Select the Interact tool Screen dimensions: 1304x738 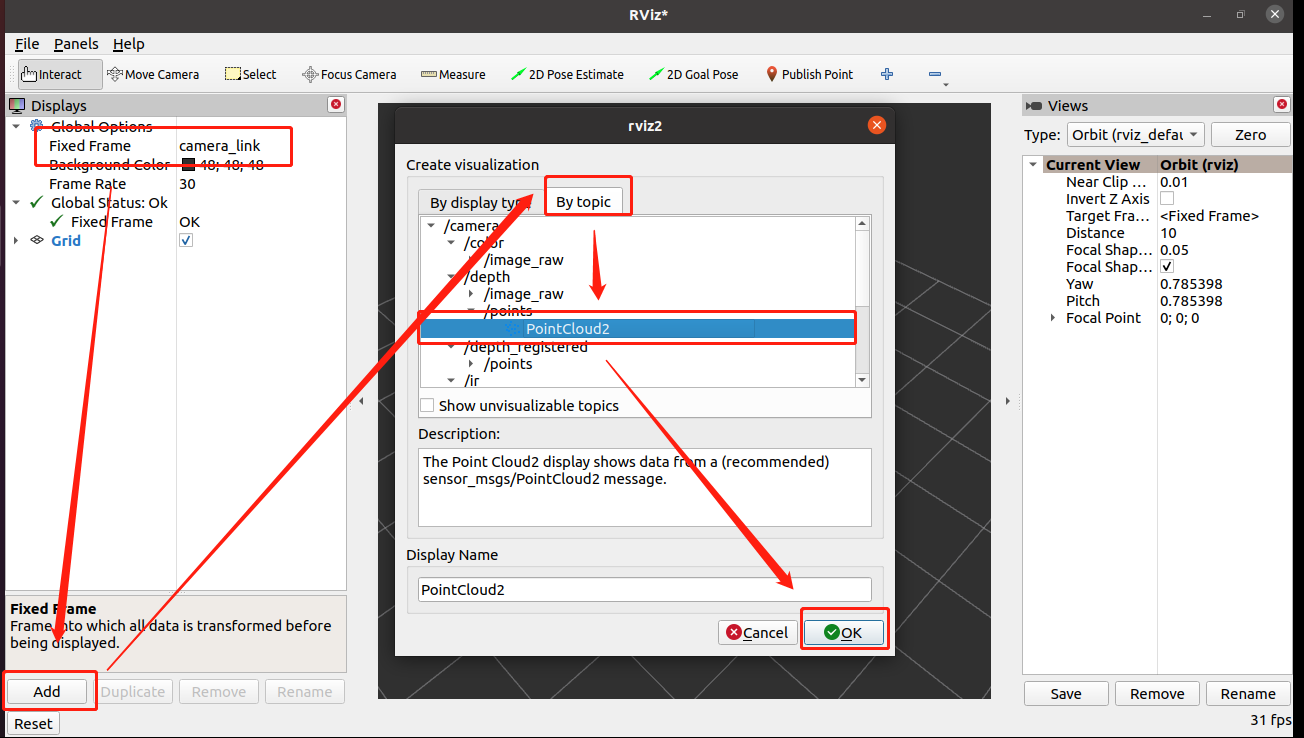60,74
